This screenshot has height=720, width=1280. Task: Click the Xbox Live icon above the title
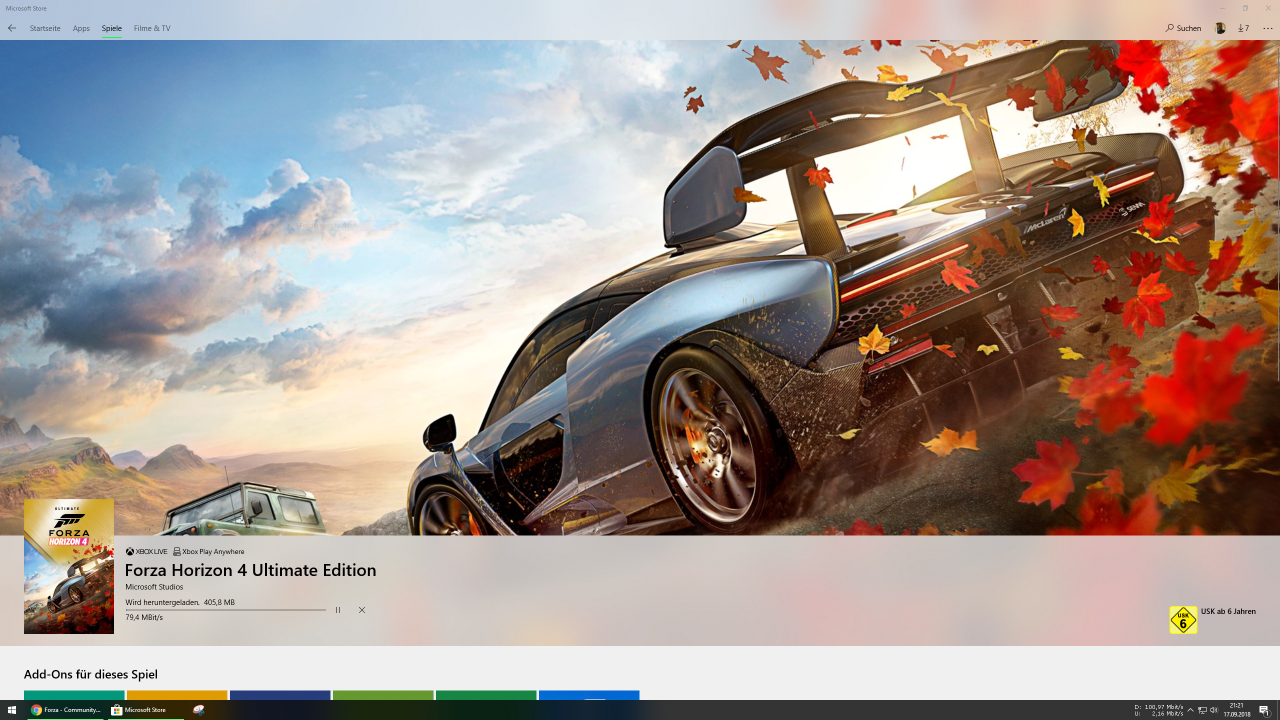[129, 551]
